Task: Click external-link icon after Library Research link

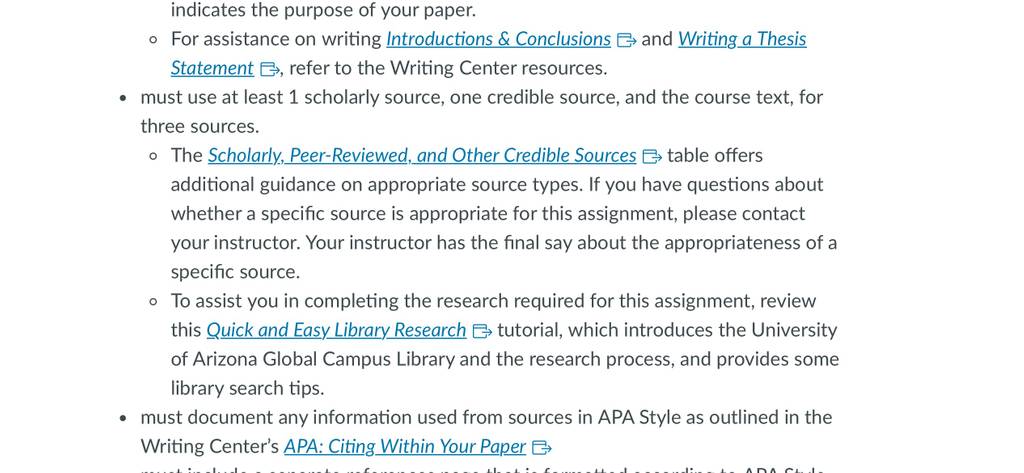Action: pos(482,331)
